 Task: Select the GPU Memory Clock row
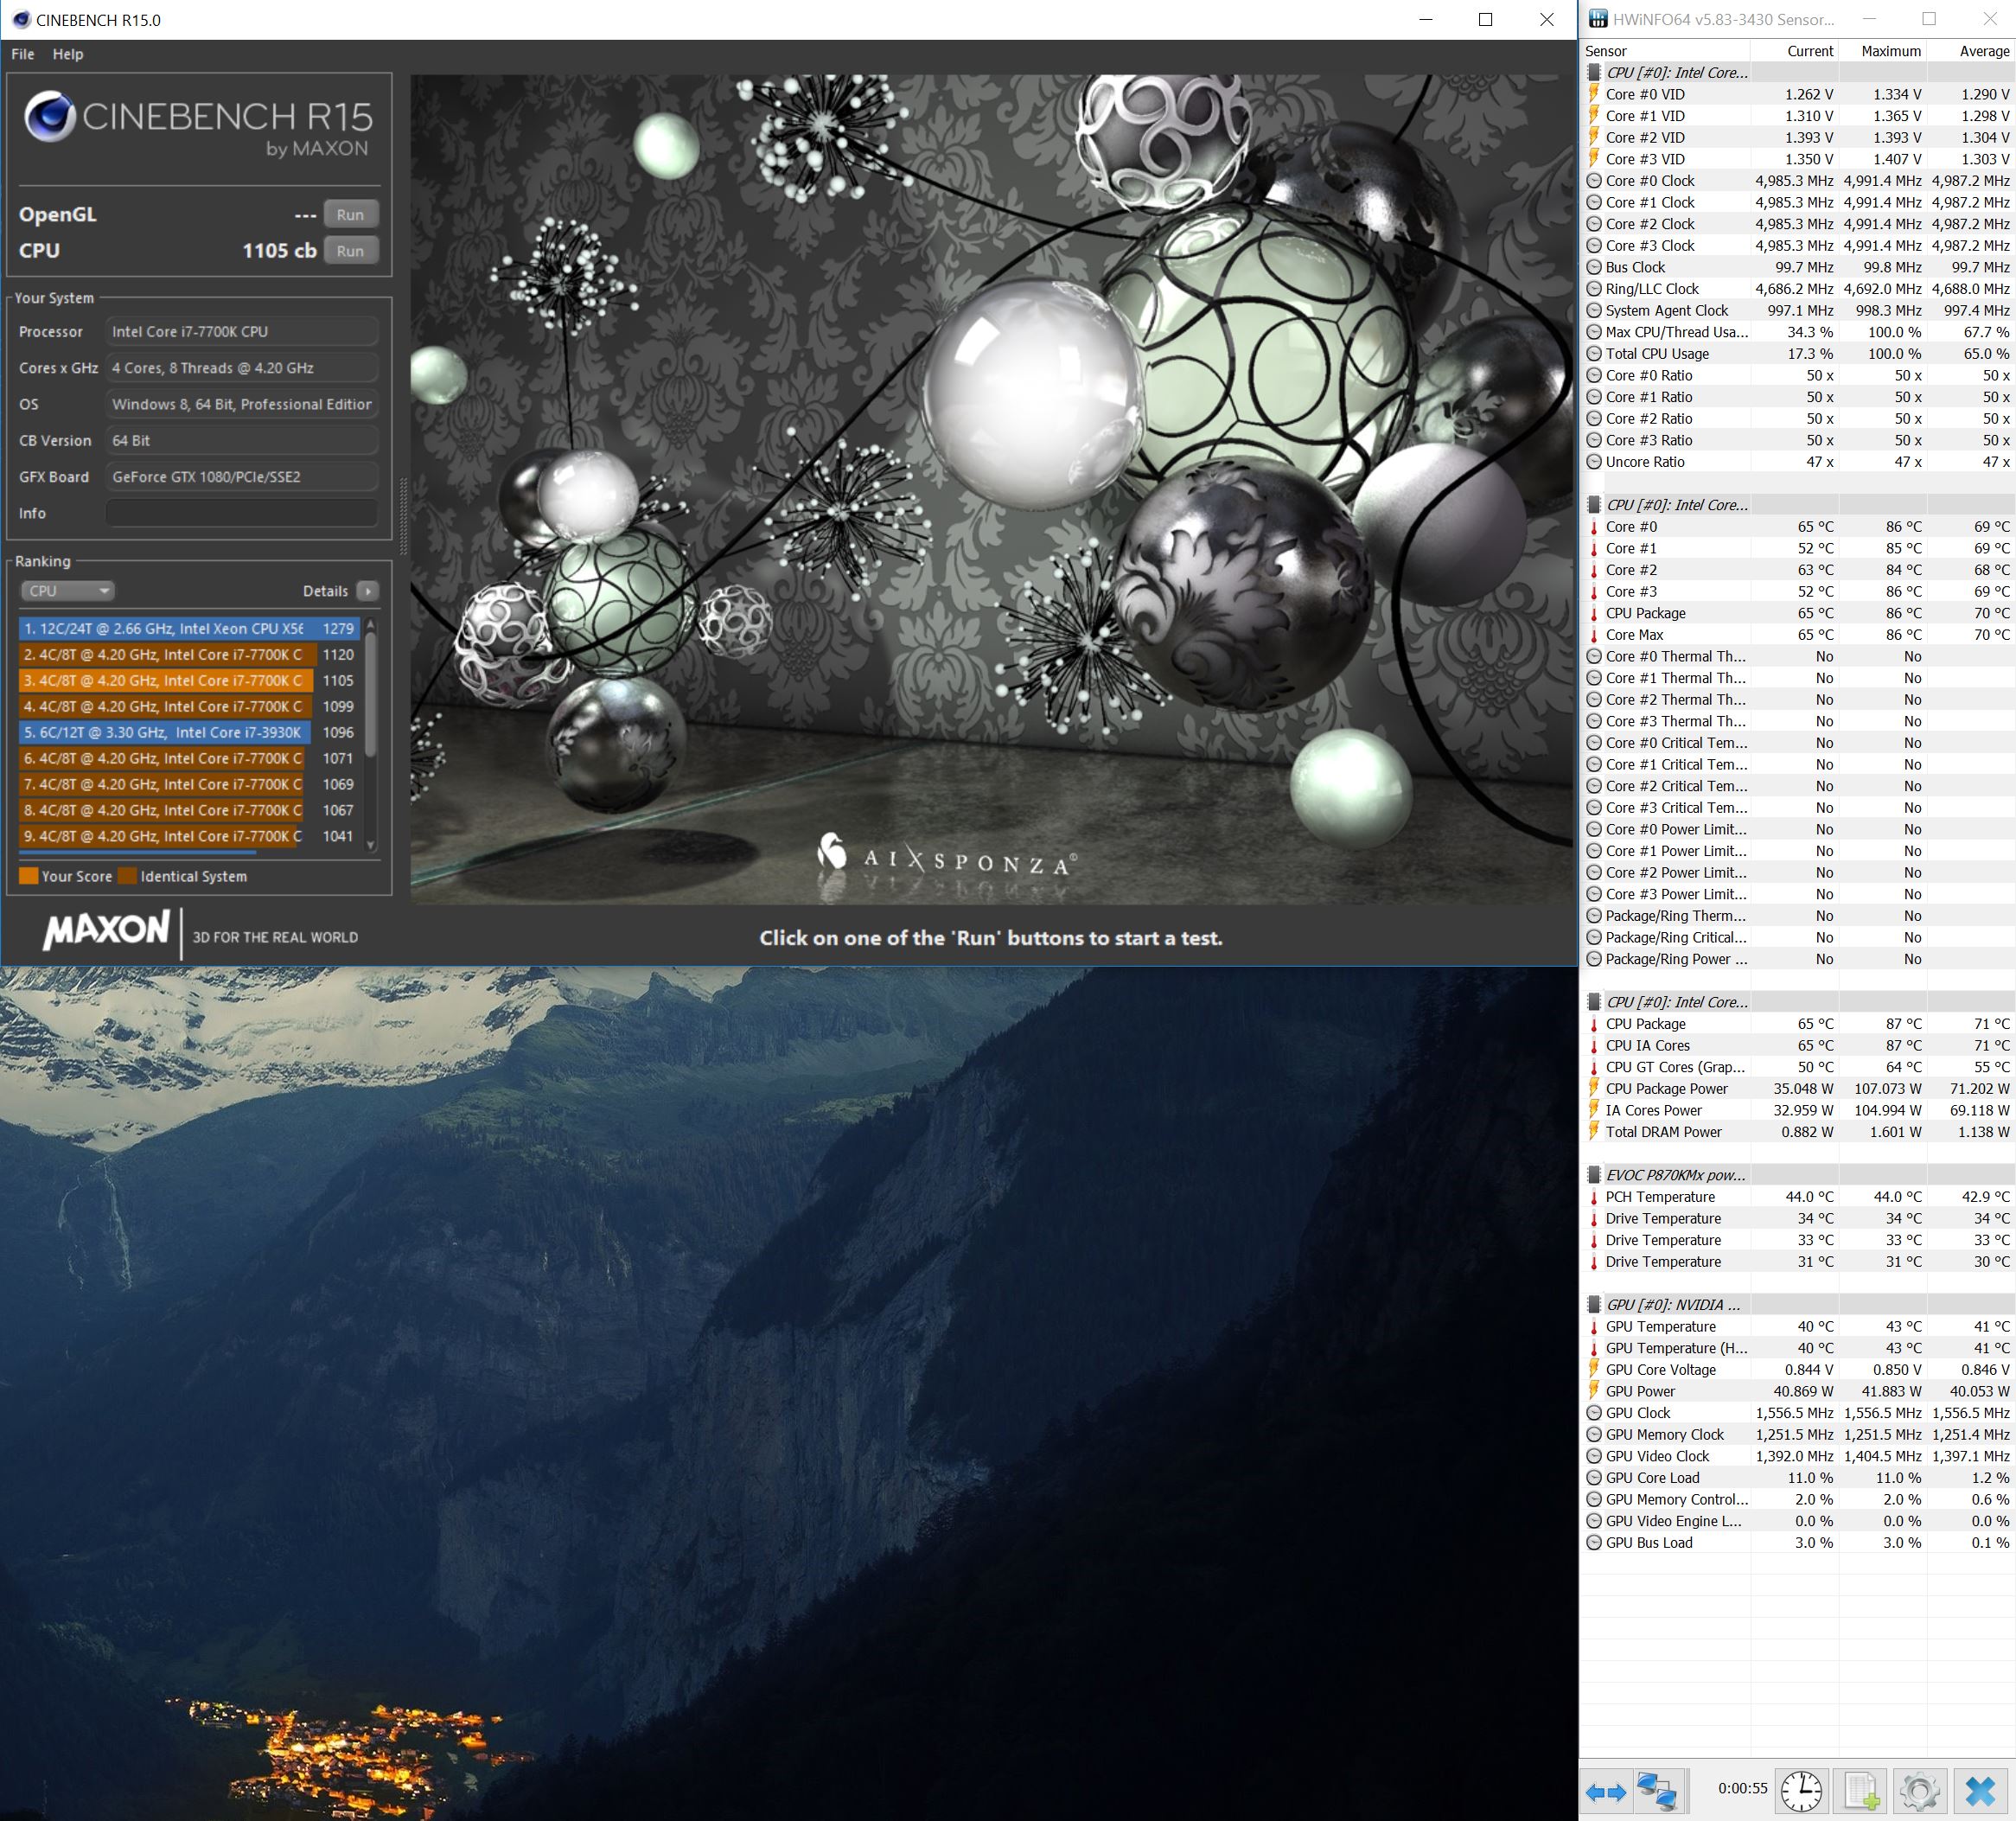click(1798, 1435)
